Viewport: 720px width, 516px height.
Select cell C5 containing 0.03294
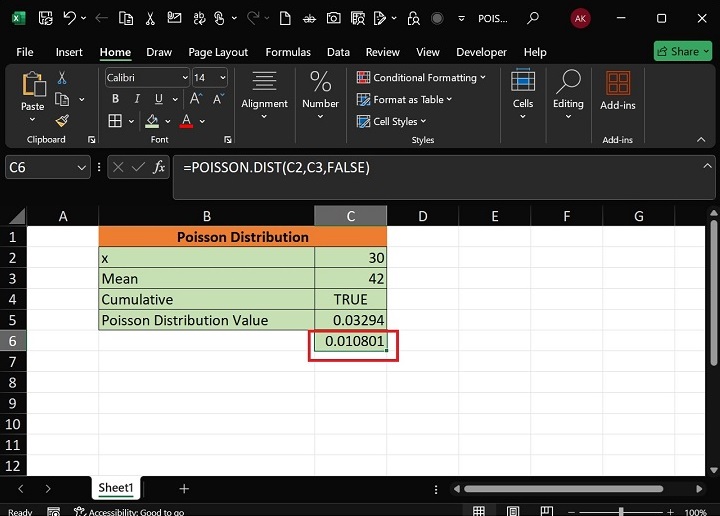(x=350, y=320)
